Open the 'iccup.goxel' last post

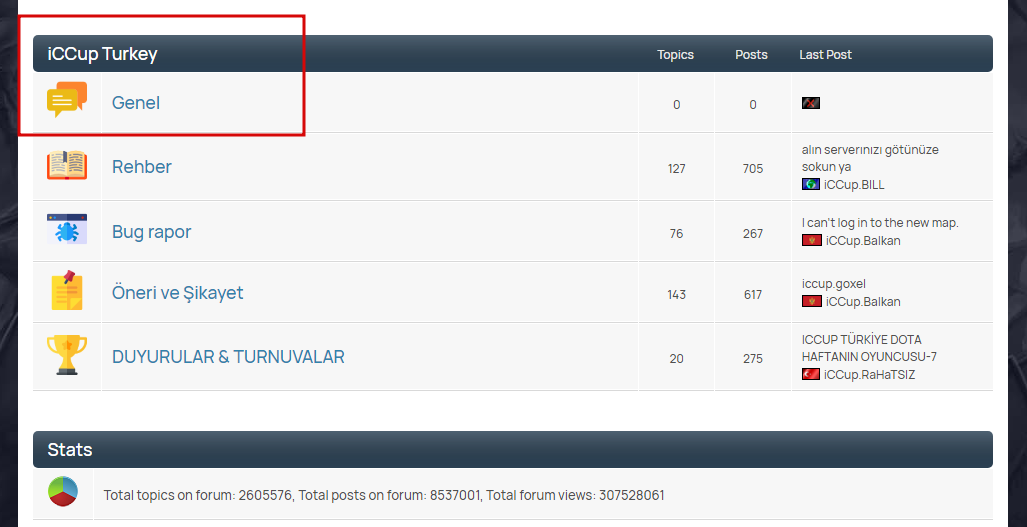click(834, 284)
